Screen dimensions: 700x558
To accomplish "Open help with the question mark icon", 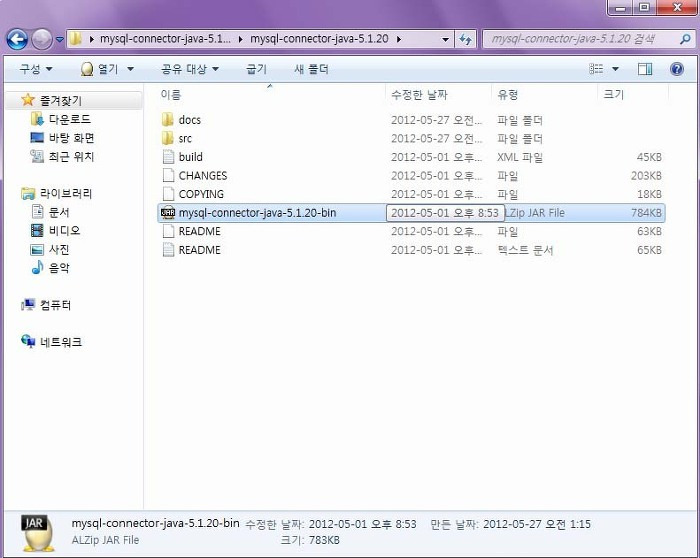I will (677, 69).
